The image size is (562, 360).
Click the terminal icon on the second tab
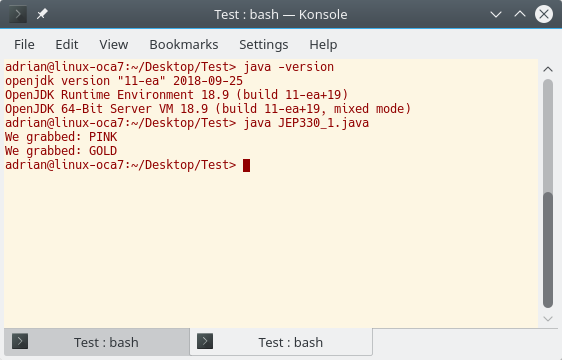[x=205, y=341]
